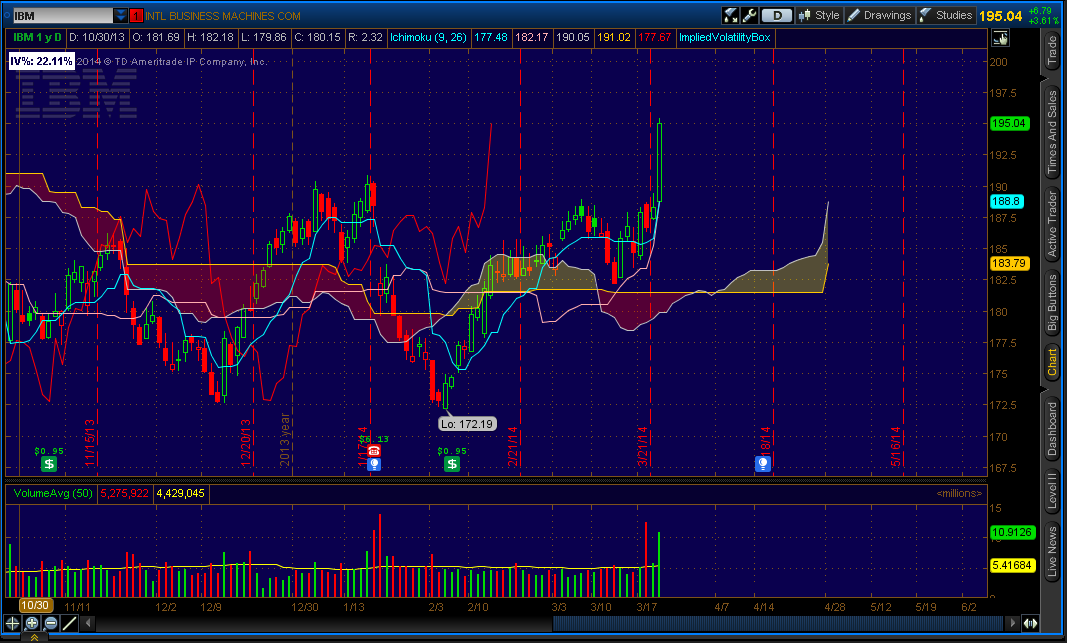
Task: Click the horizontal time axis scrollbar thumb
Action: pos(778,623)
